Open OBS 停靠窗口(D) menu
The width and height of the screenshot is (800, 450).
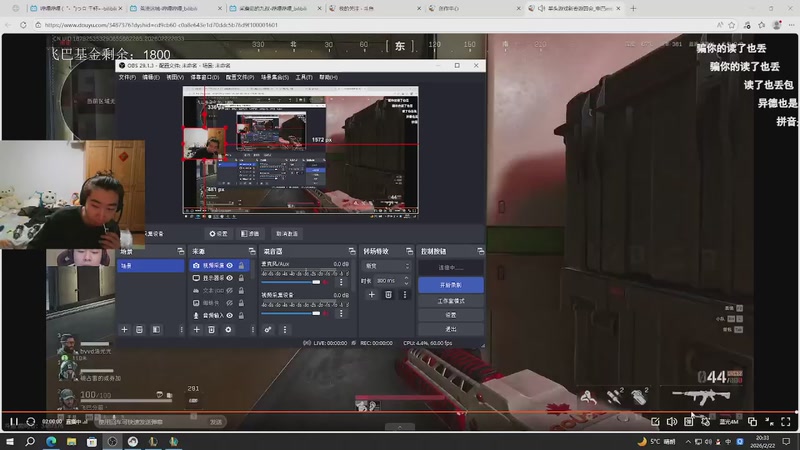205,78
